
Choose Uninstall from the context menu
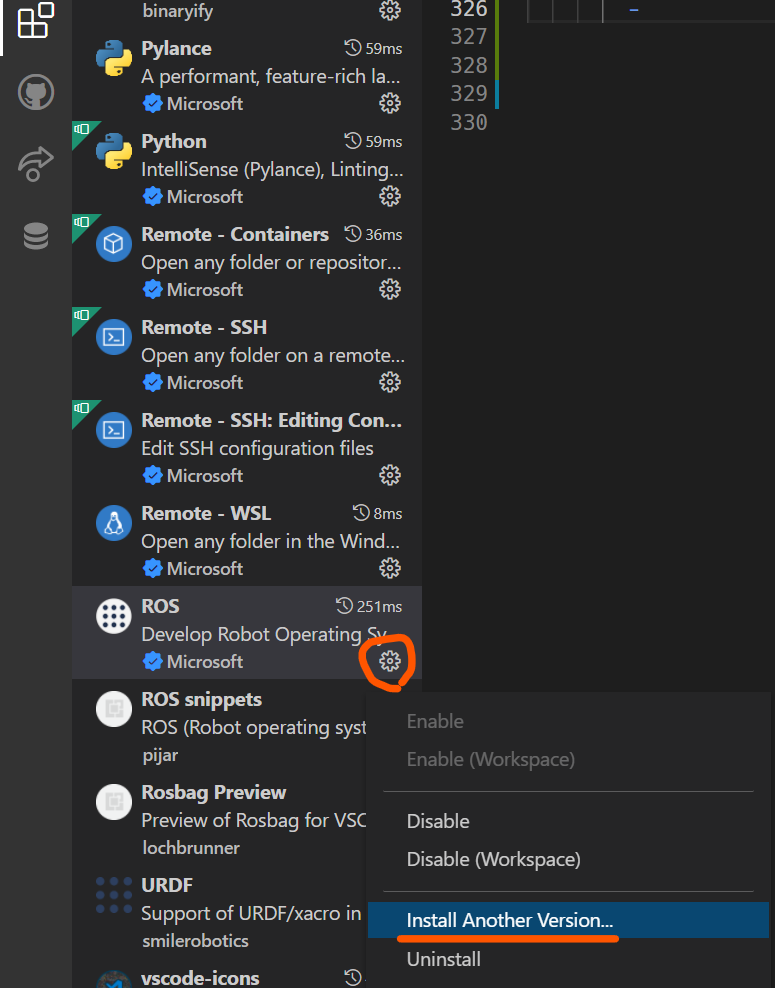point(443,959)
